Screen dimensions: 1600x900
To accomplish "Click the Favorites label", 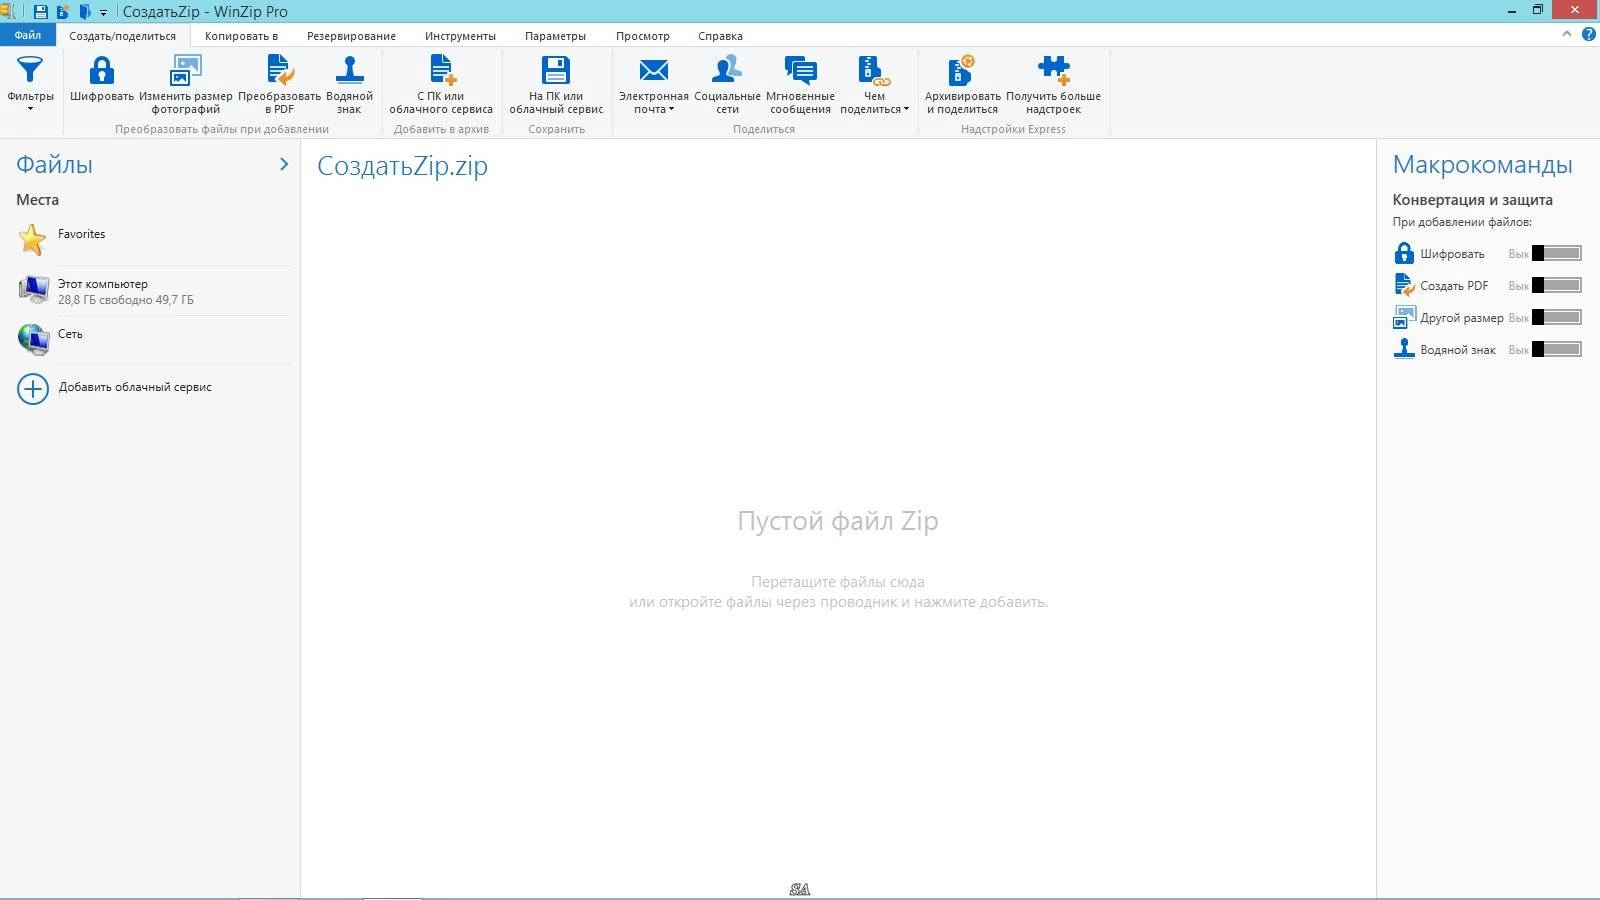I will pyautogui.click(x=81, y=234).
